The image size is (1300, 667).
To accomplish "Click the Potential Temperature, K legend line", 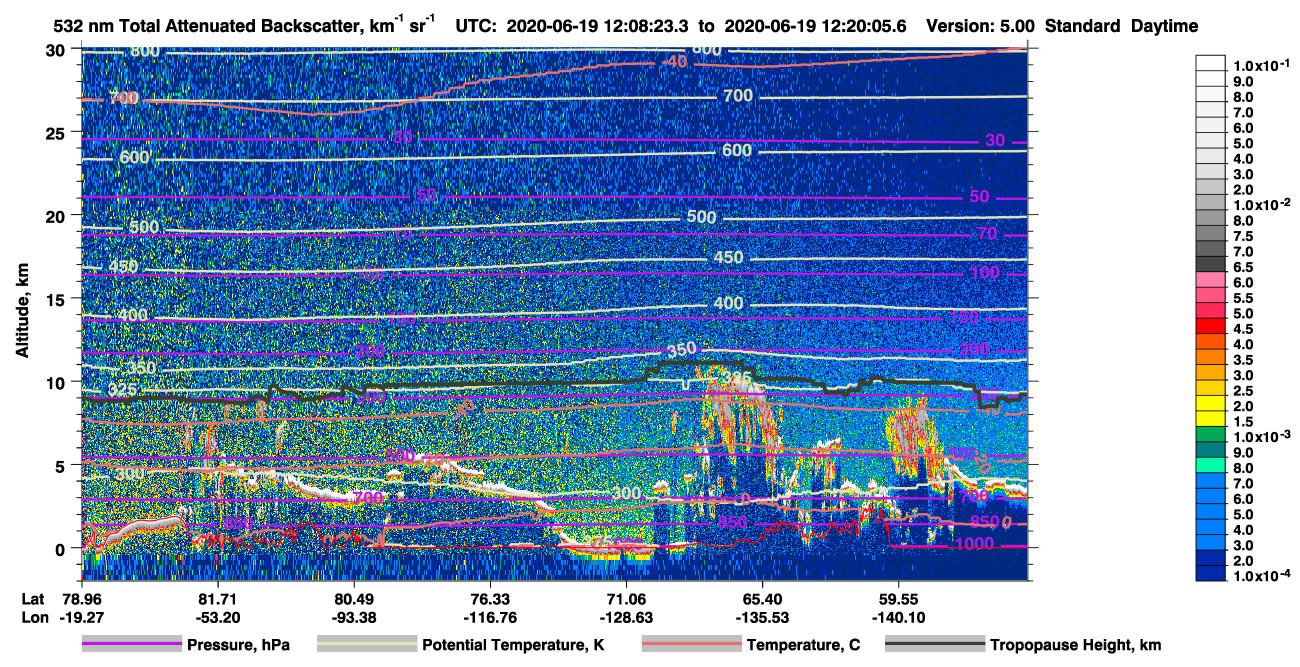I will pos(366,645).
